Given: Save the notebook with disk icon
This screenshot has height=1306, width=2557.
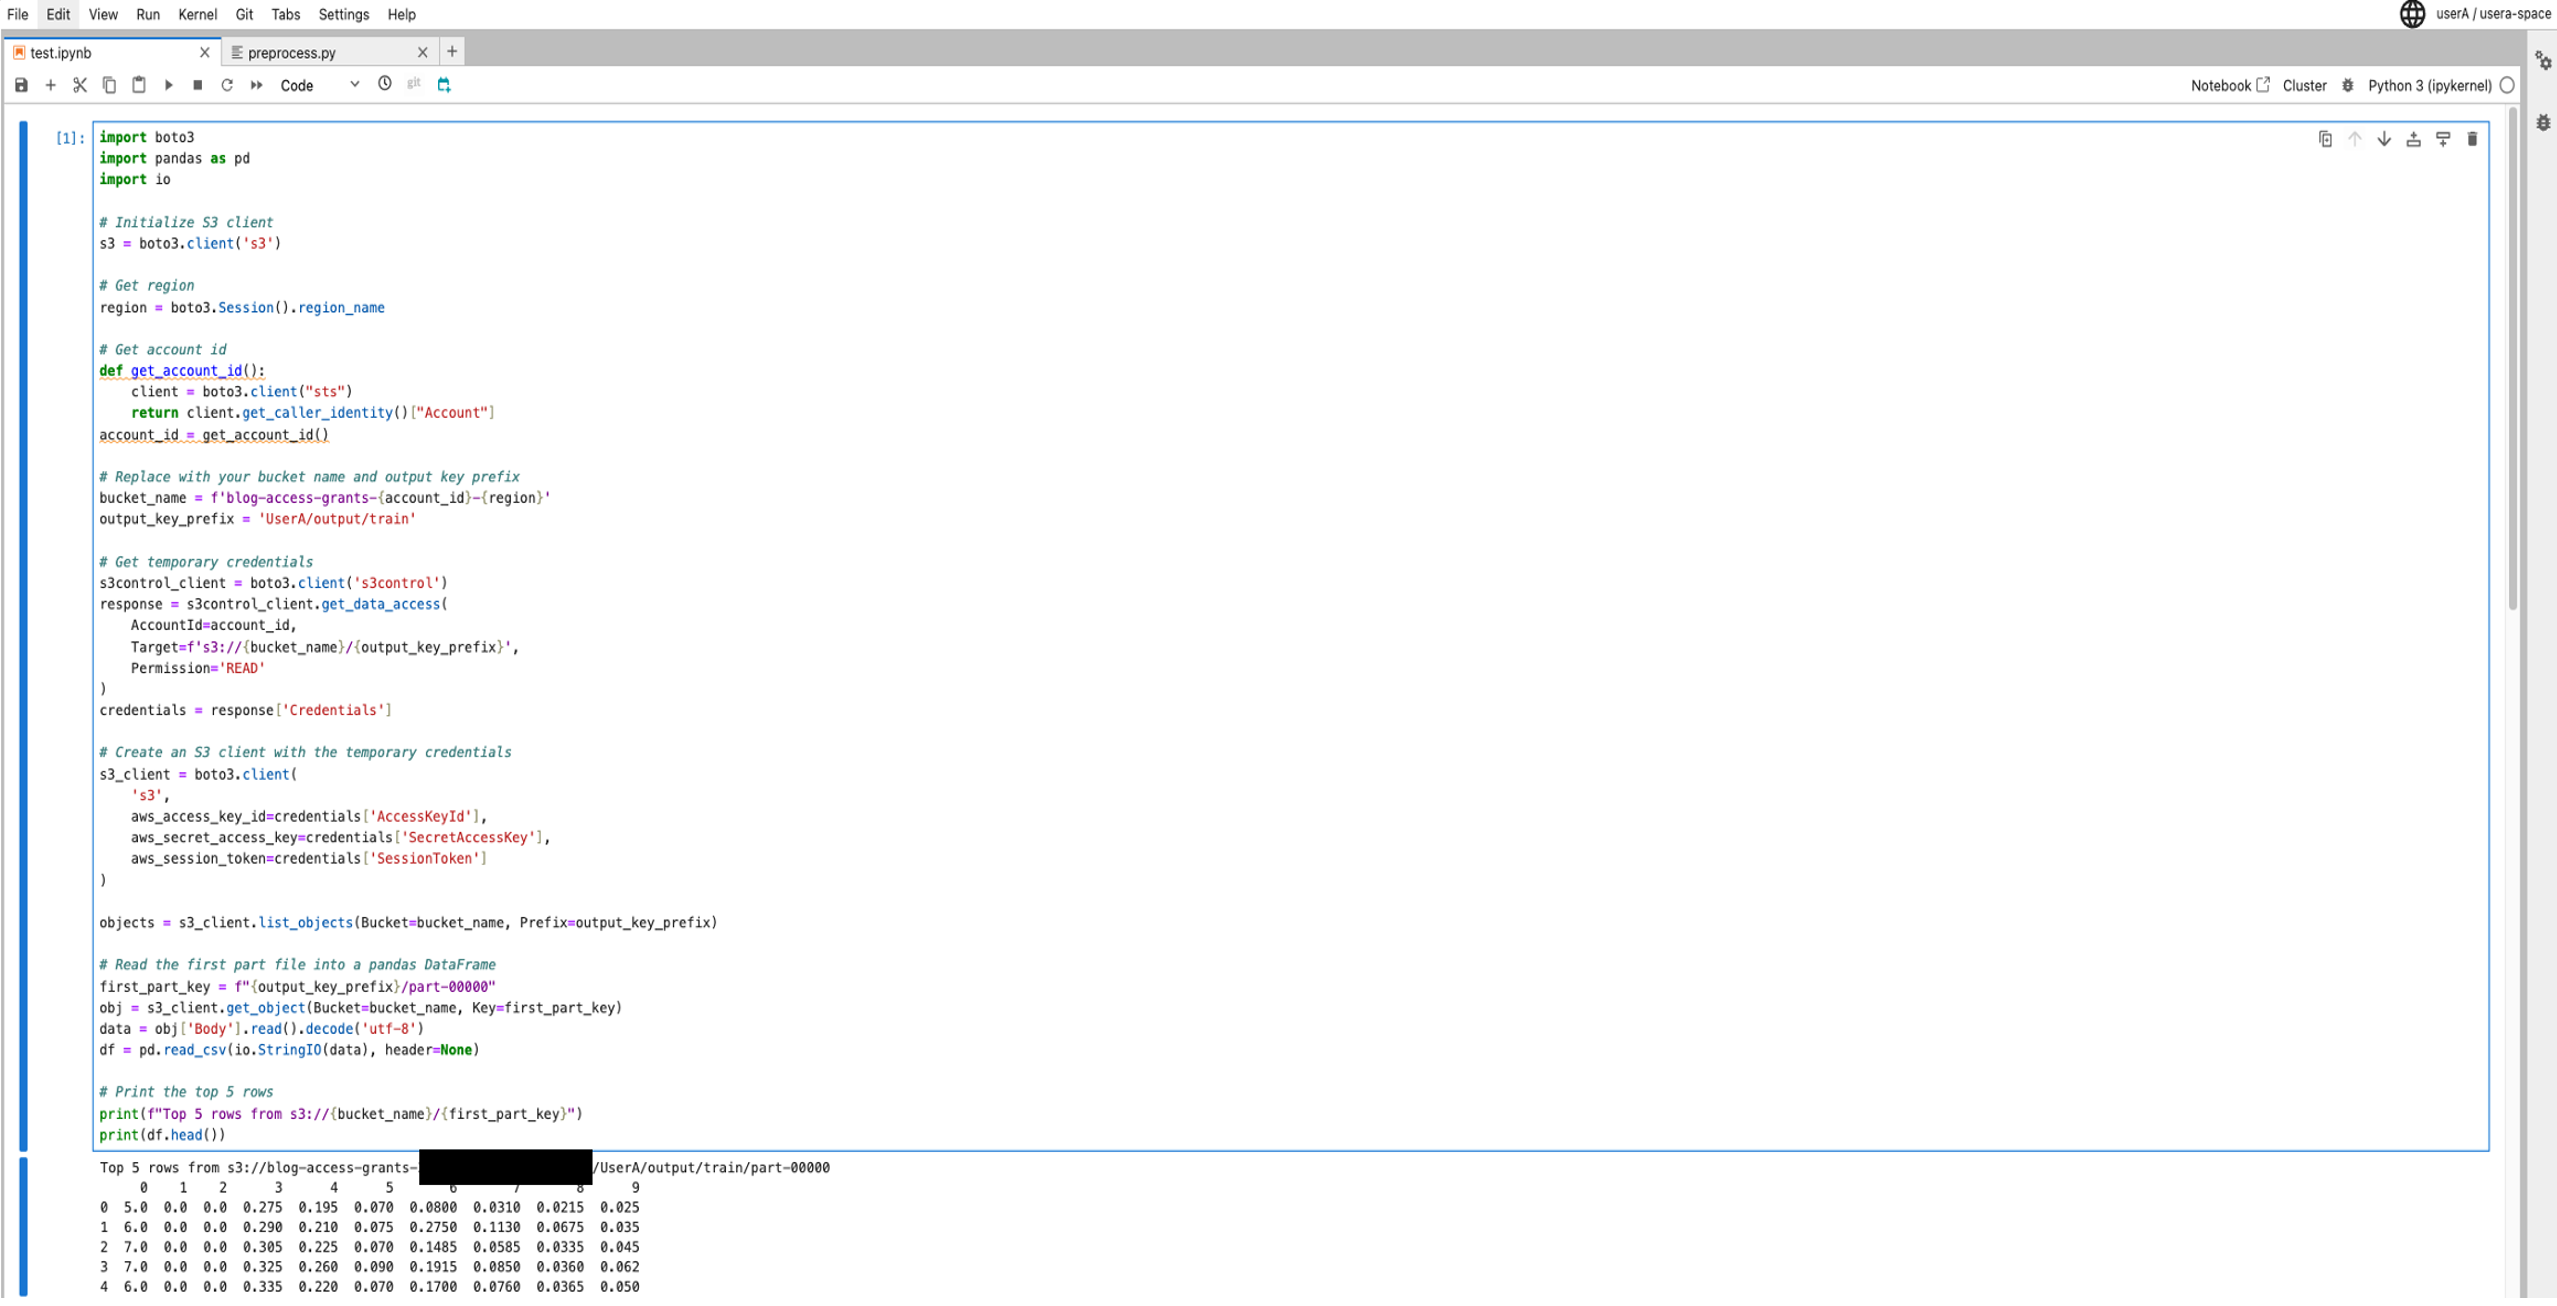Looking at the screenshot, I should tap(21, 85).
